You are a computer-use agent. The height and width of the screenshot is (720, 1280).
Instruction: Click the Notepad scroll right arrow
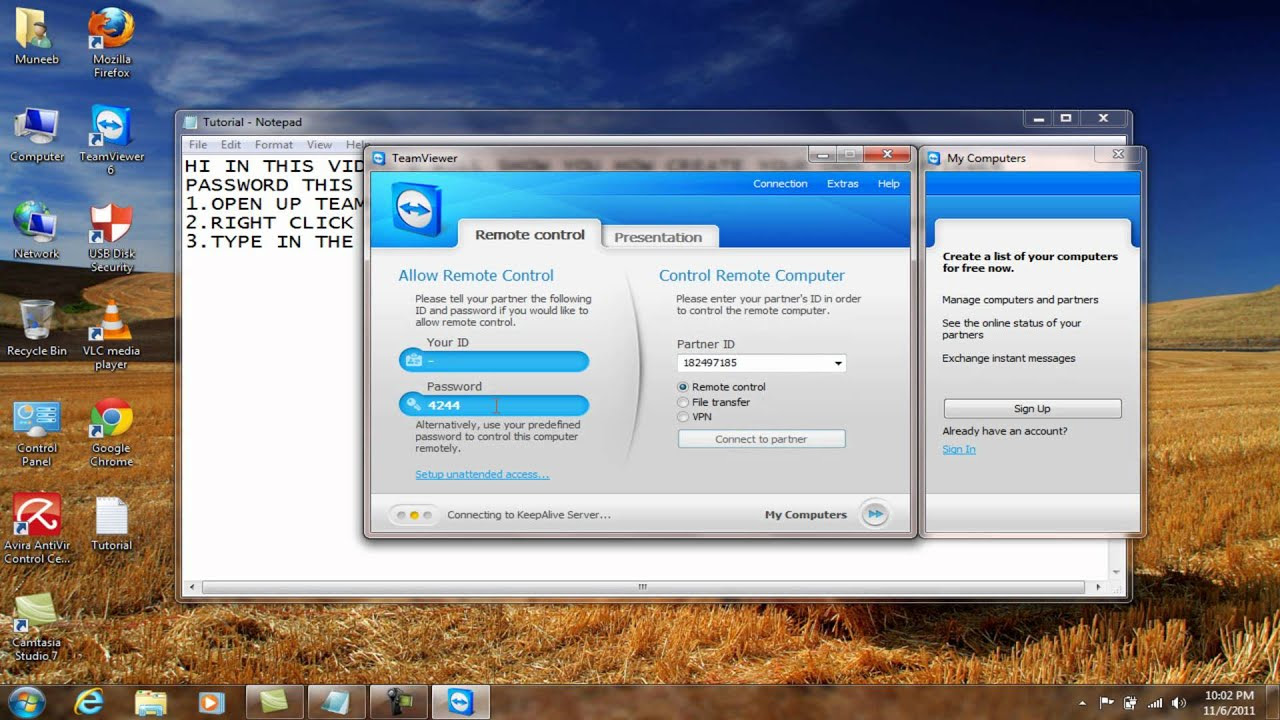tap(1097, 587)
